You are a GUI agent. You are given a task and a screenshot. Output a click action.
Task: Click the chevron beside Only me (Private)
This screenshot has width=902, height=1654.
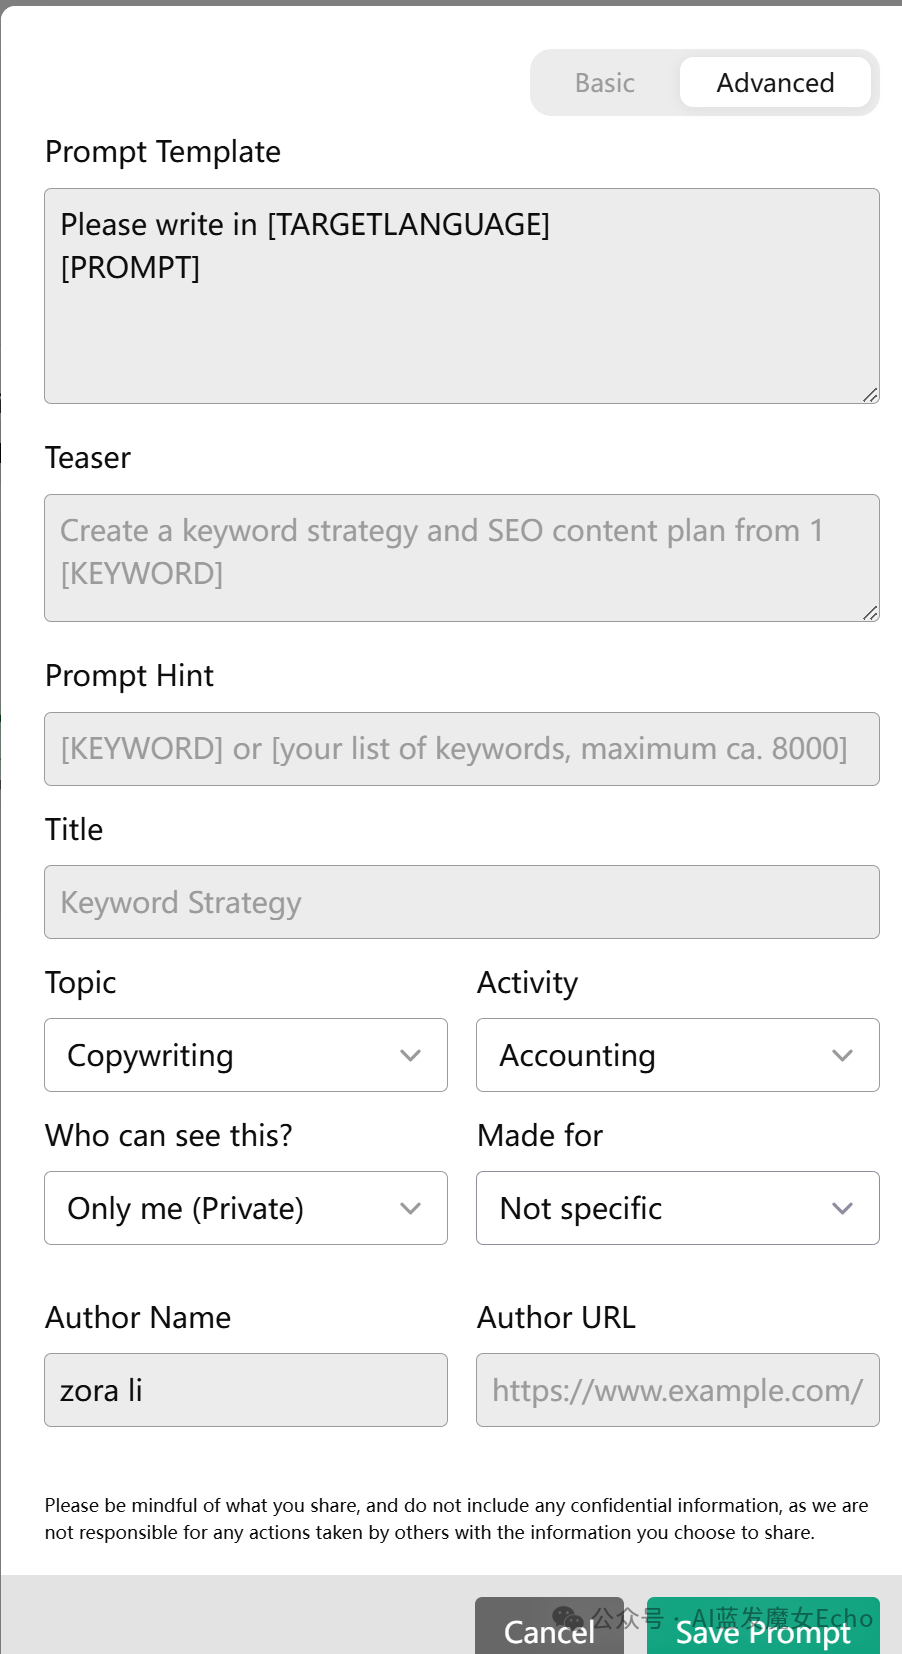410,1209
